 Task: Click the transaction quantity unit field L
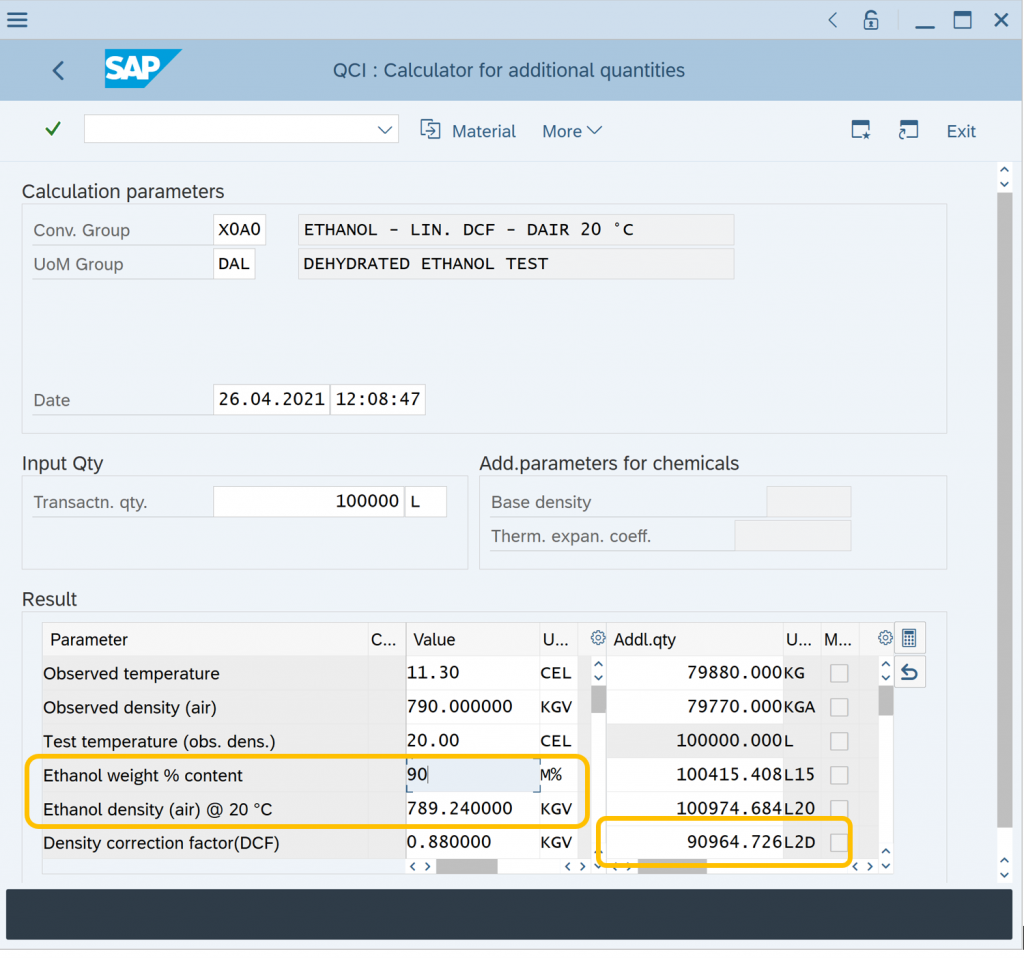(426, 501)
